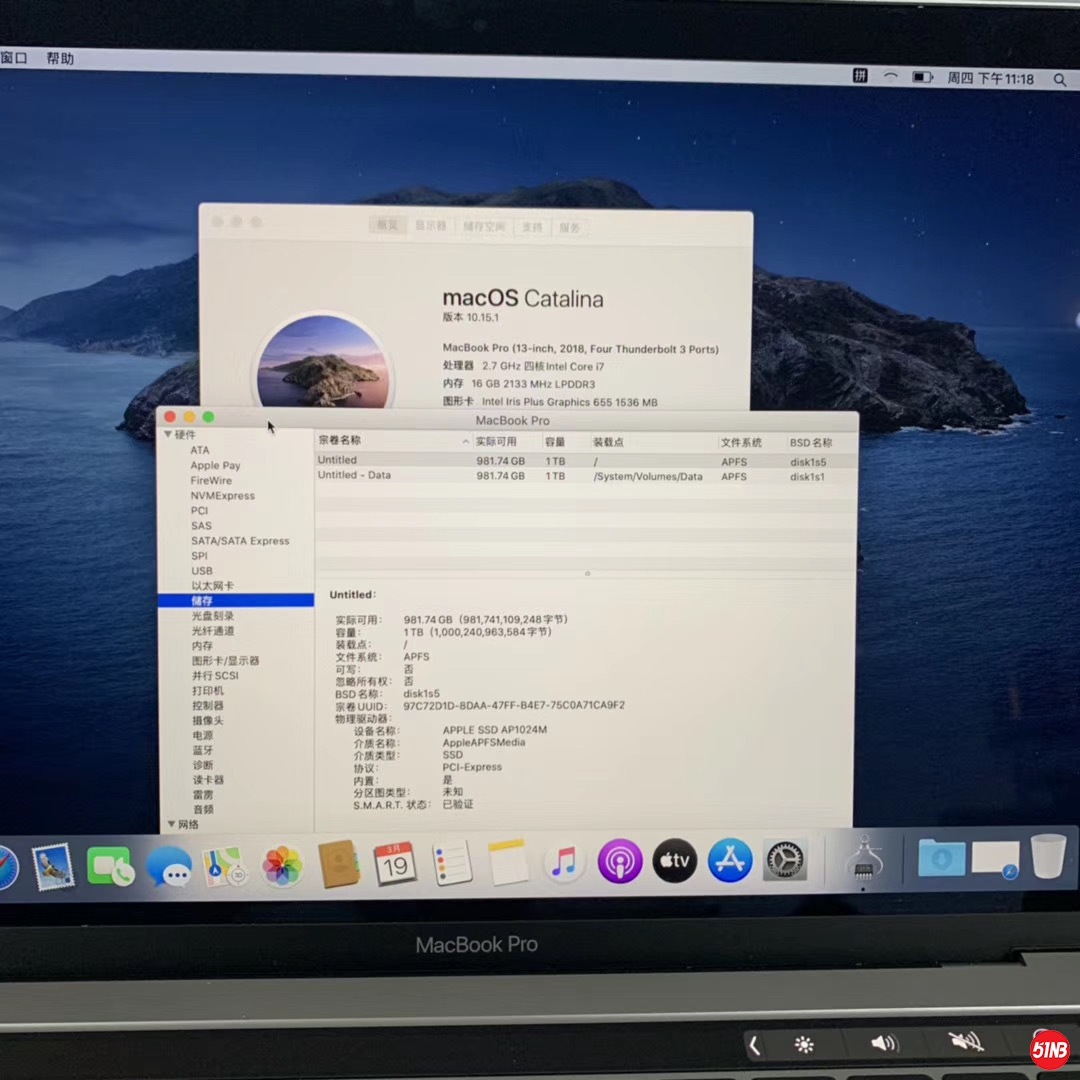Switch to the 储存空间 tab

click(484, 227)
